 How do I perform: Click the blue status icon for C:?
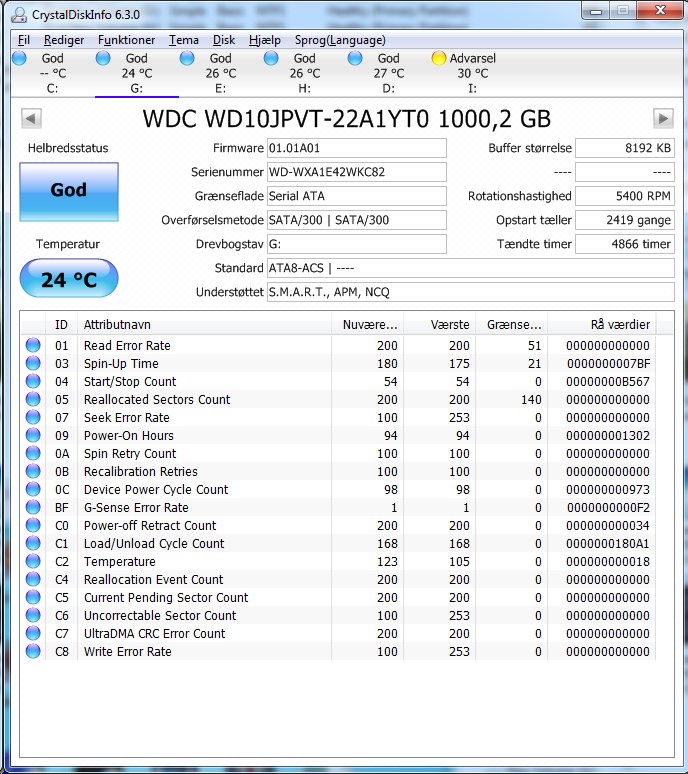pyautogui.click(x=19, y=58)
